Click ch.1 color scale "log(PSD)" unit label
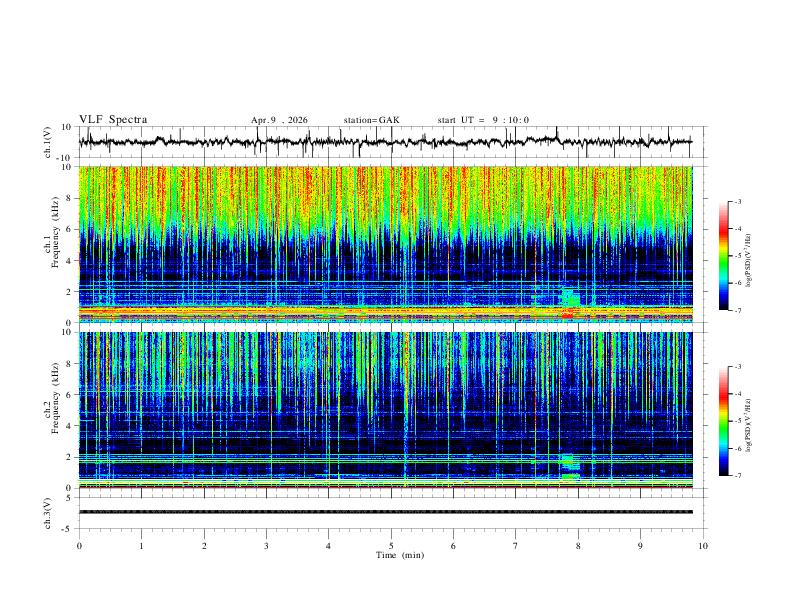Image resolution: width=792 pixels, height=612 pixels. point(749,261)
